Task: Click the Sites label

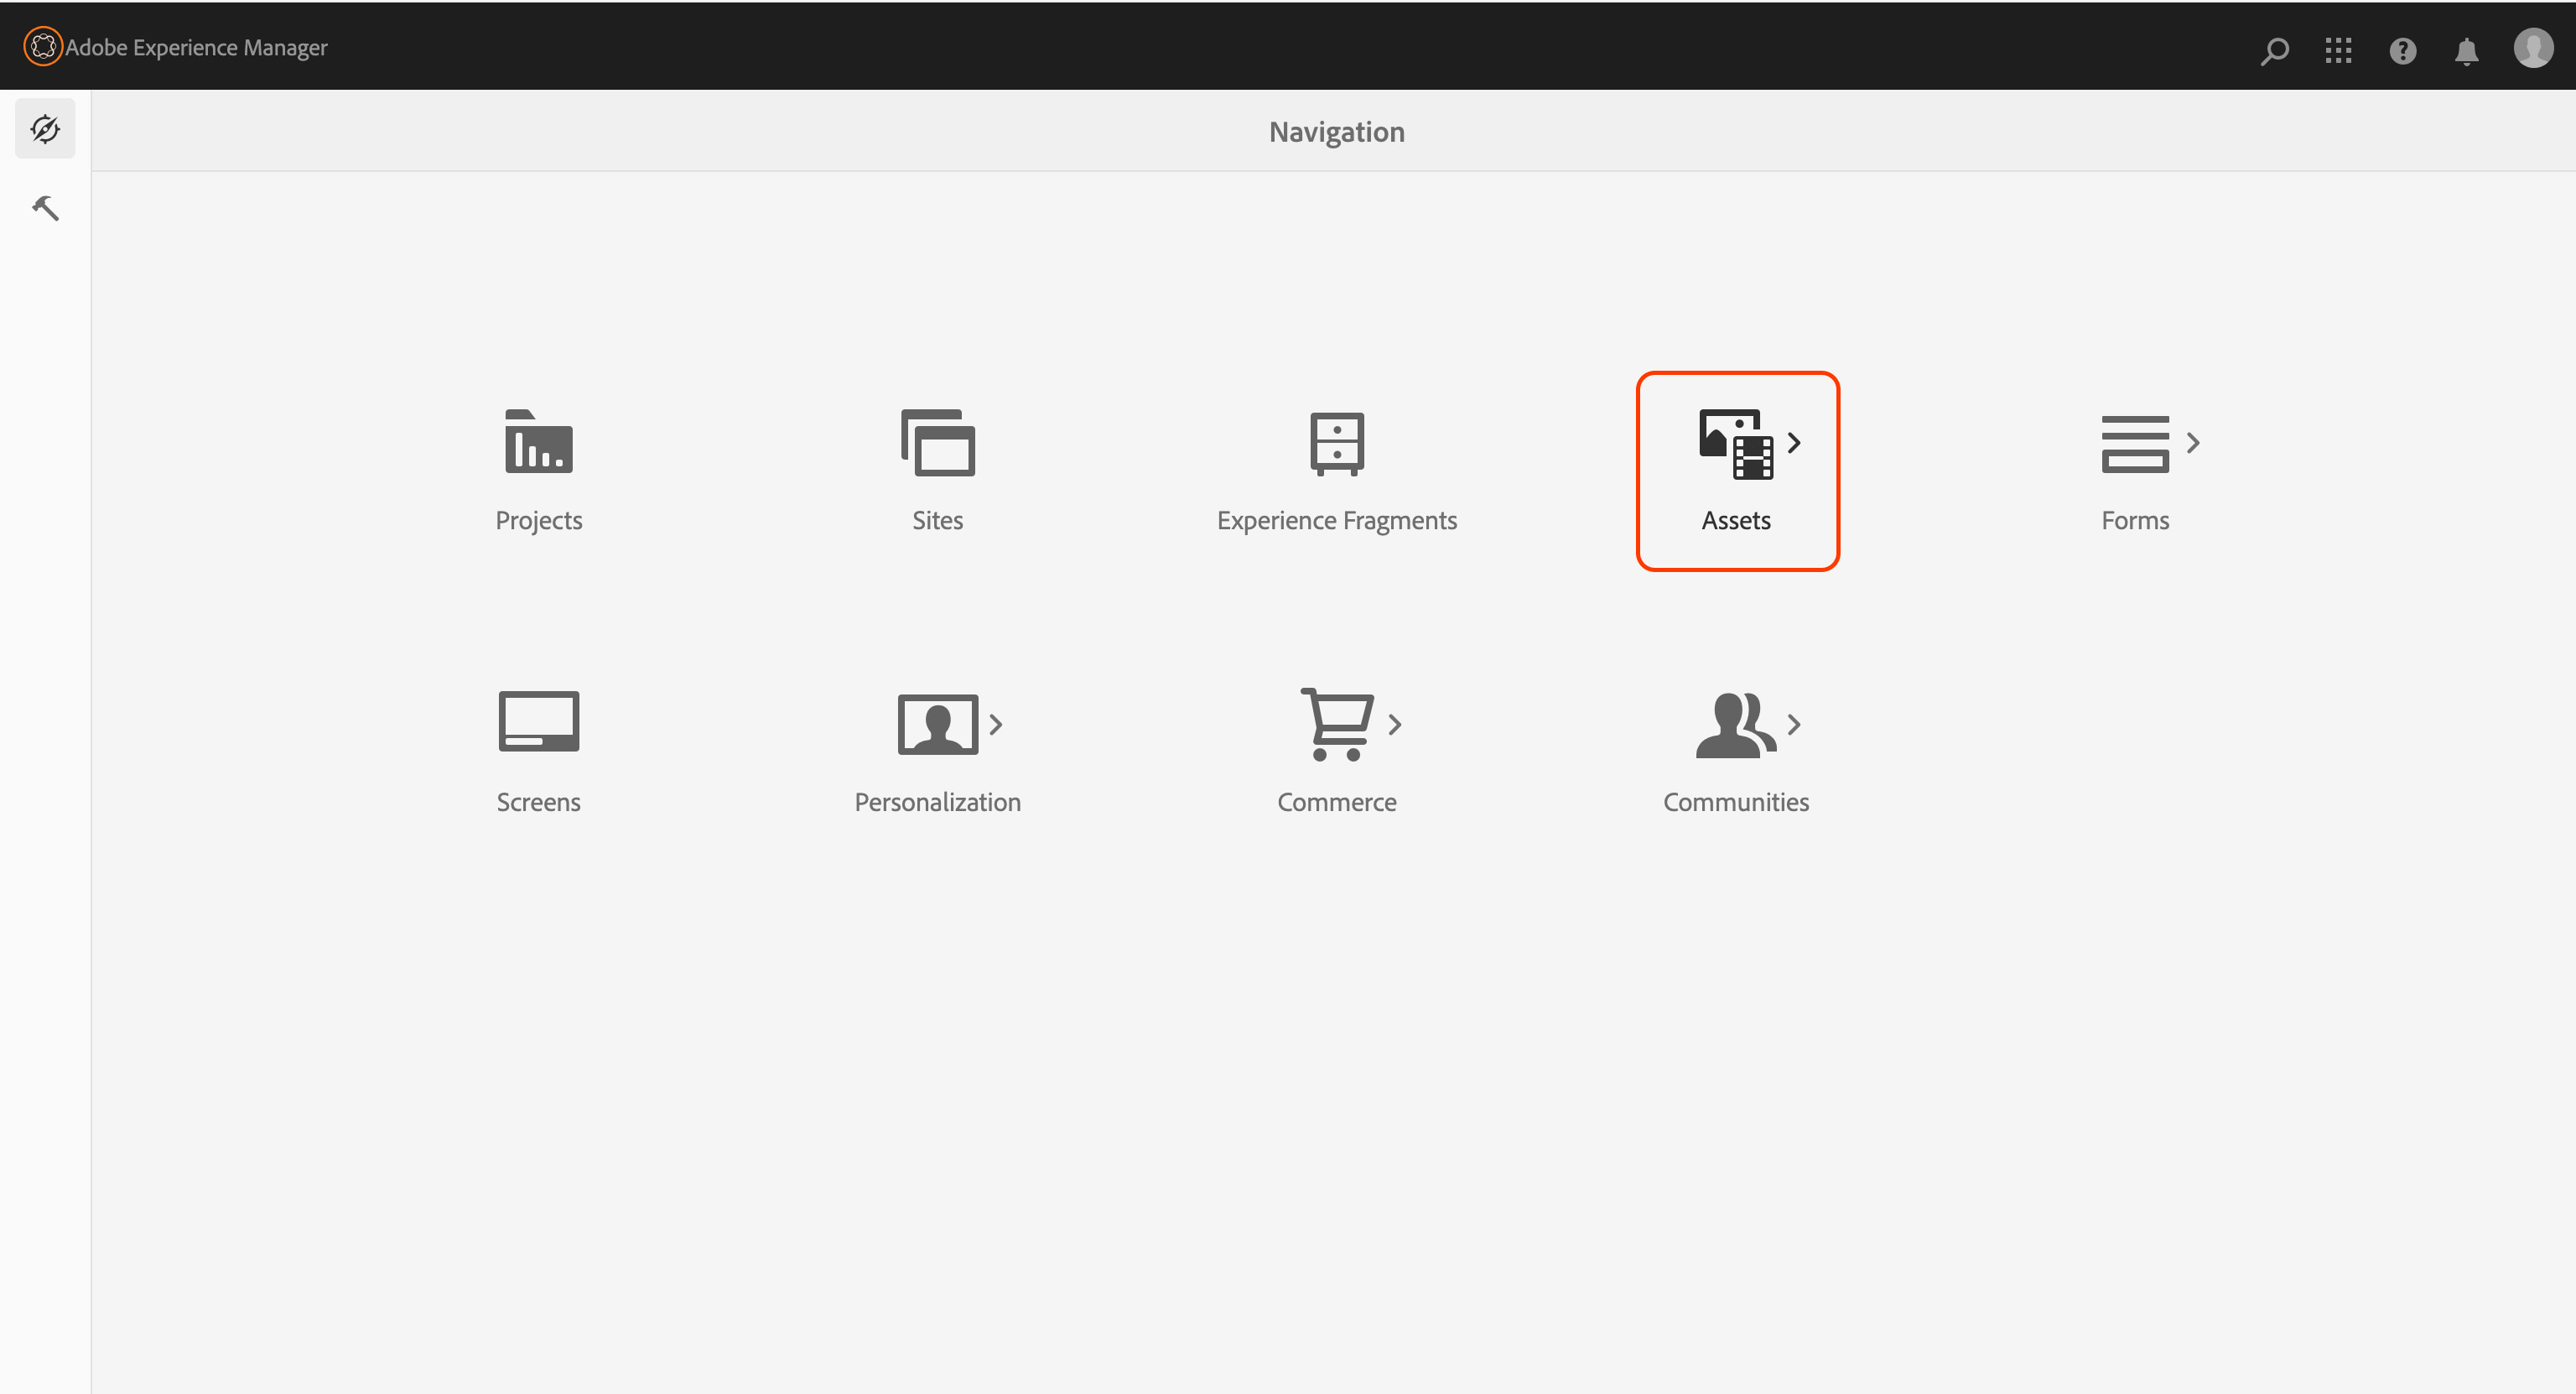Action: coord(938,520)
